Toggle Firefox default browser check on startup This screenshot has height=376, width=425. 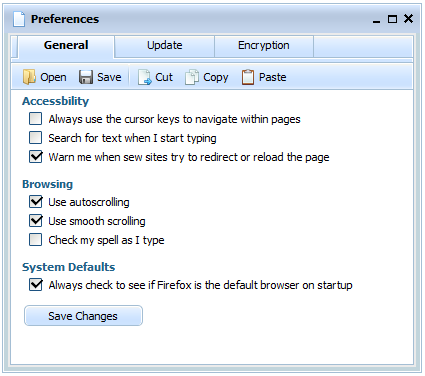(x=36, y=285)
